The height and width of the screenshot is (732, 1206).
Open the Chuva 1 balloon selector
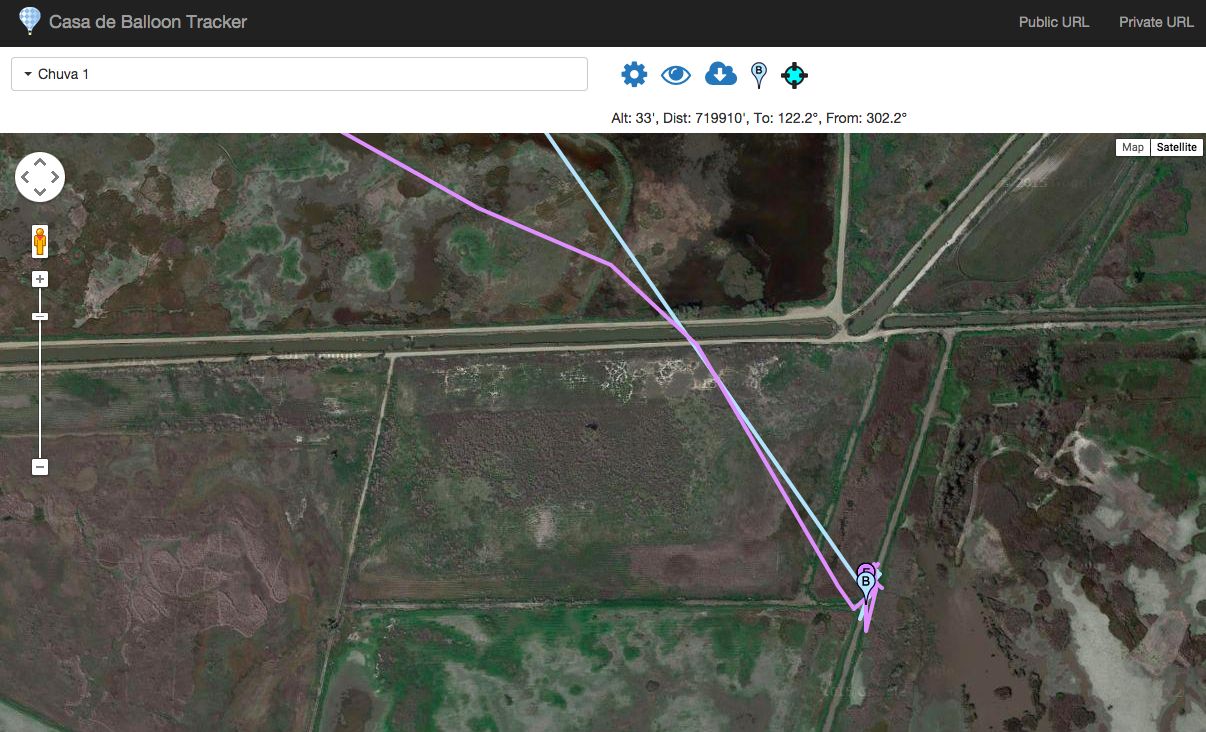pos(299,73)
